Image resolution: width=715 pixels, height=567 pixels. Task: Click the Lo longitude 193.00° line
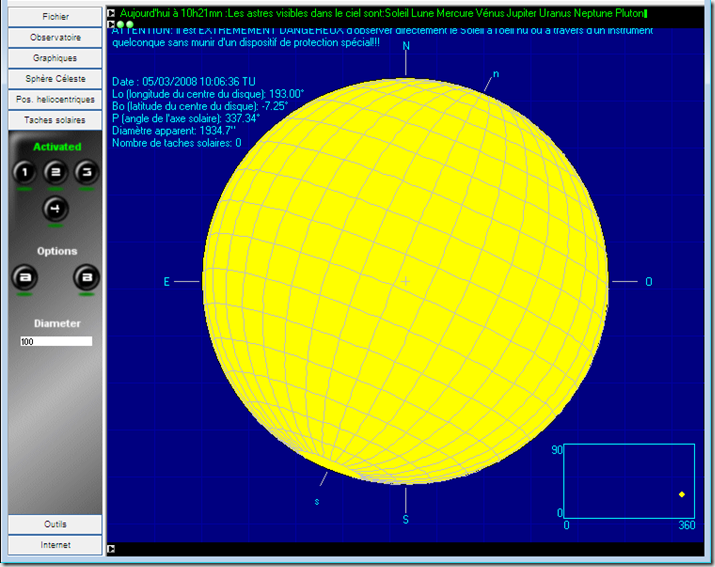pos(208,94)
